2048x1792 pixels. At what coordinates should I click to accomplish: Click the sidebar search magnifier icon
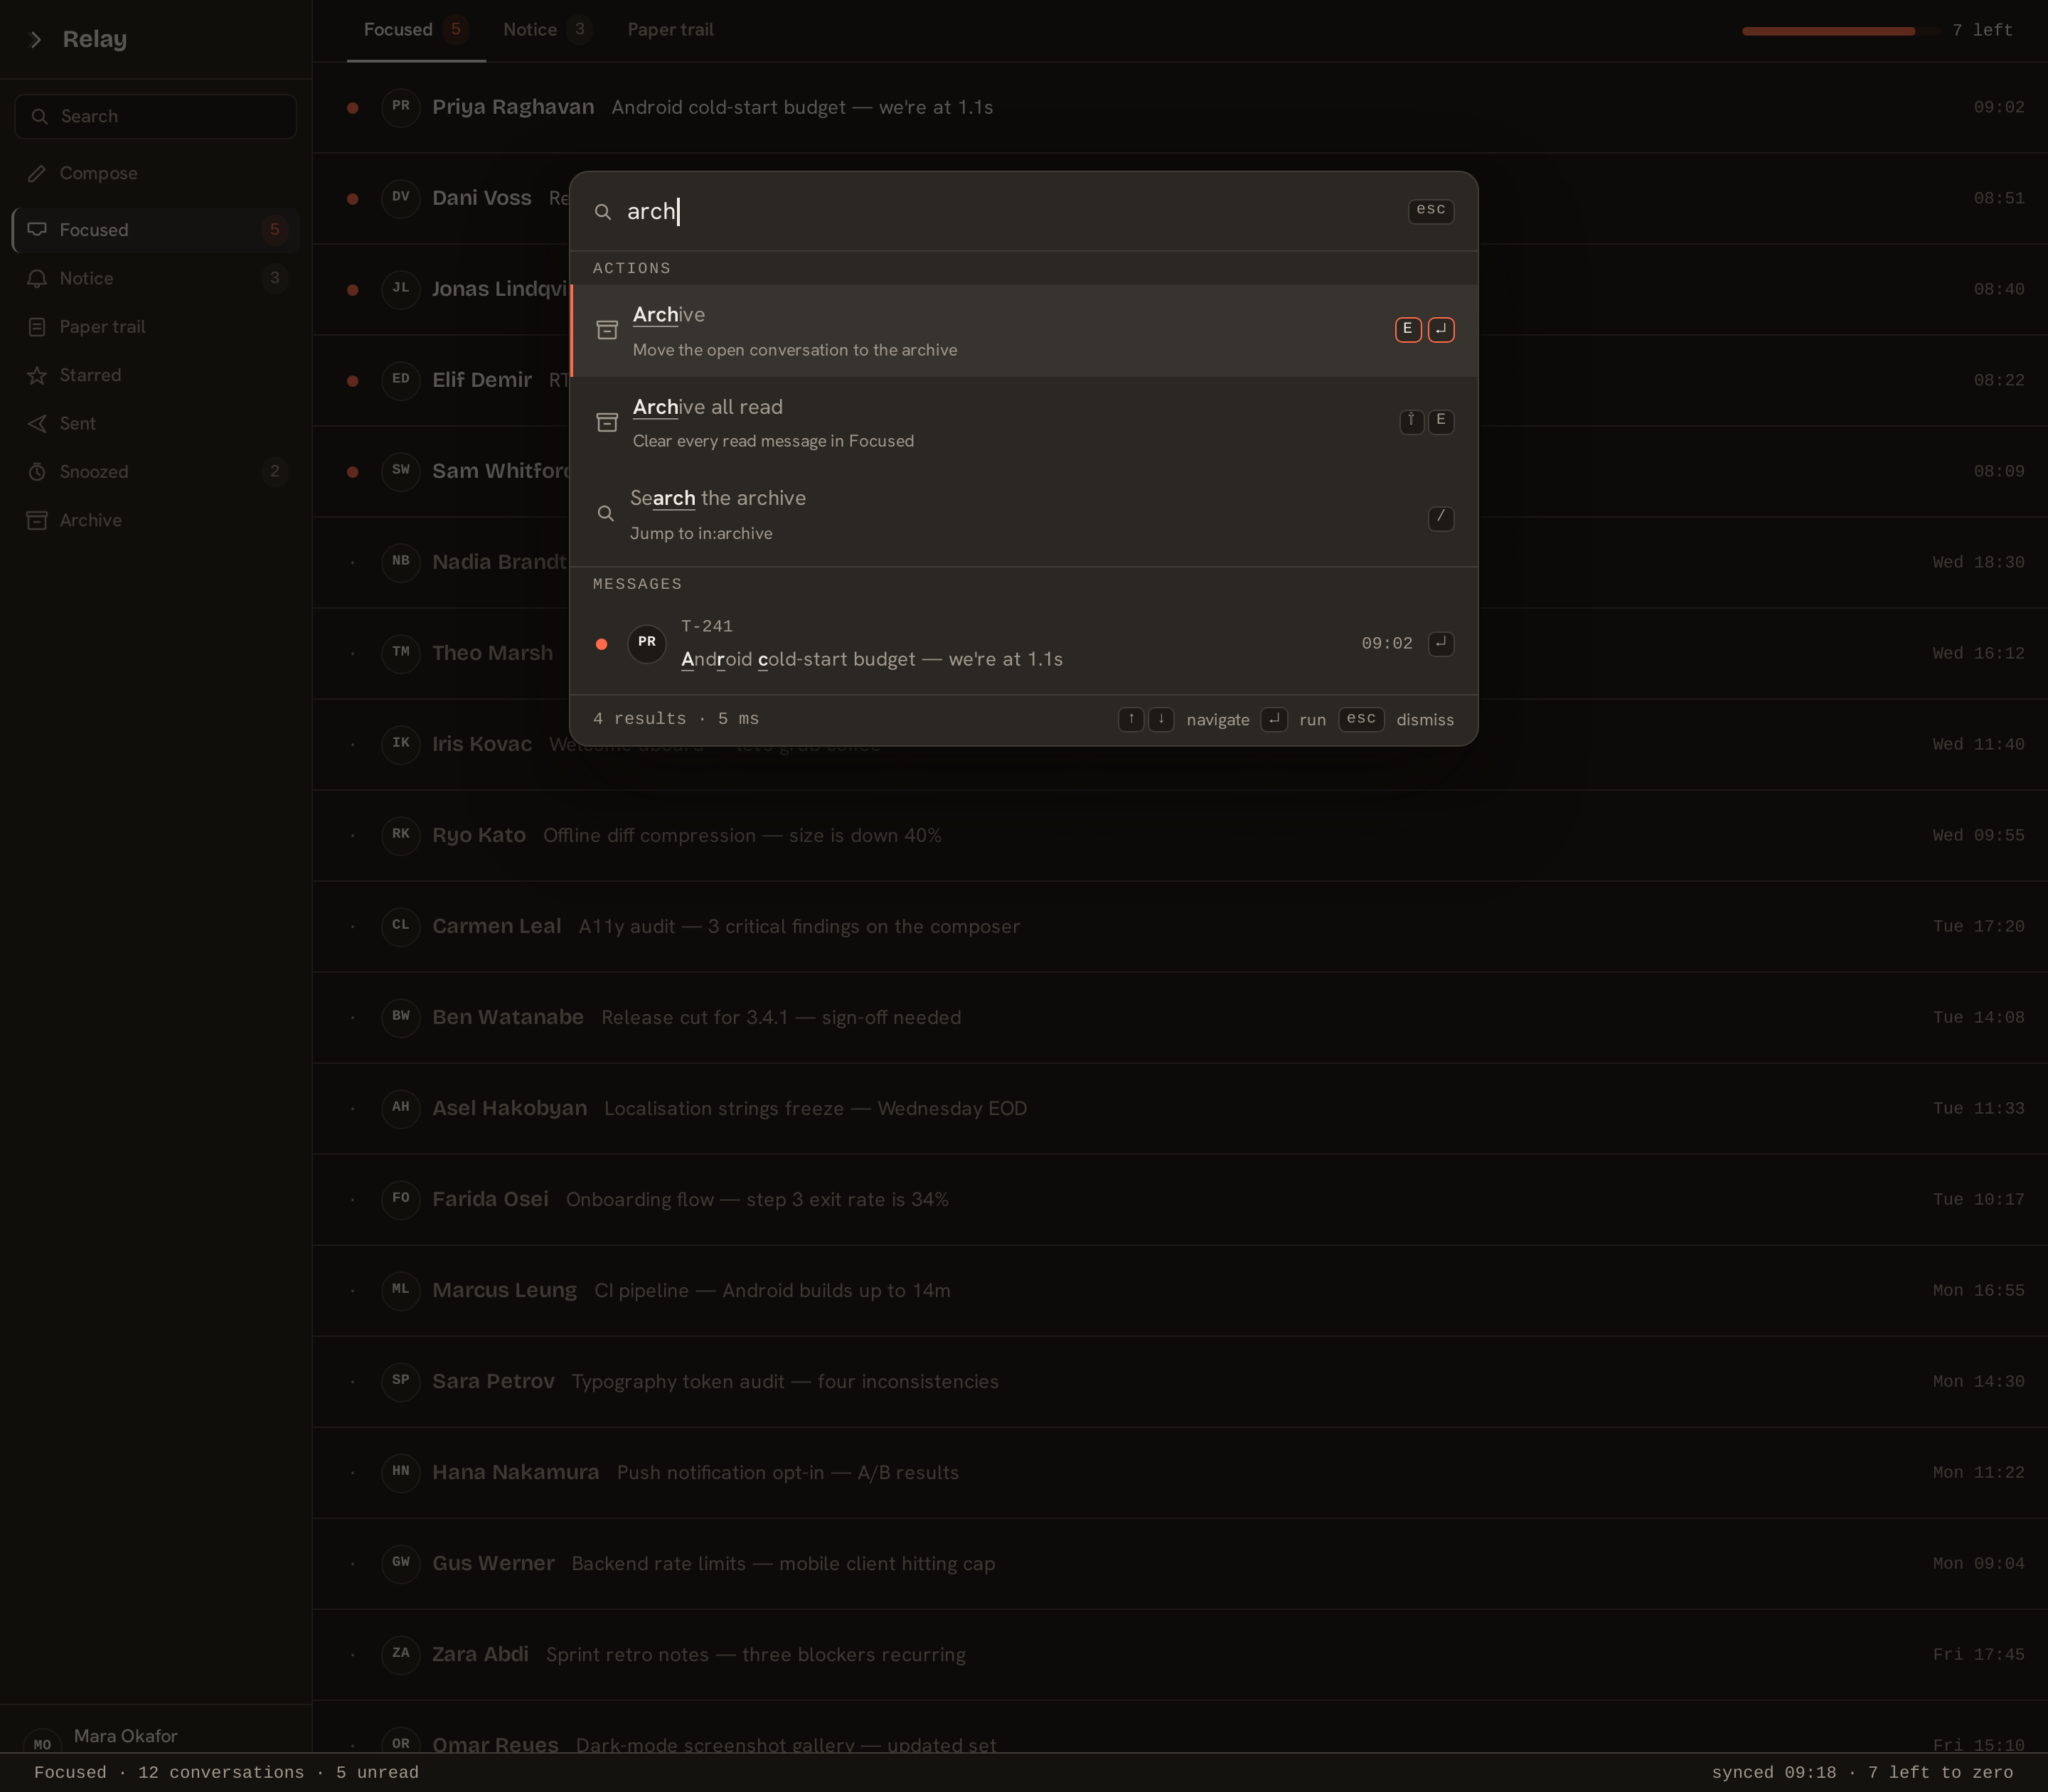click(x=40, y=117)
